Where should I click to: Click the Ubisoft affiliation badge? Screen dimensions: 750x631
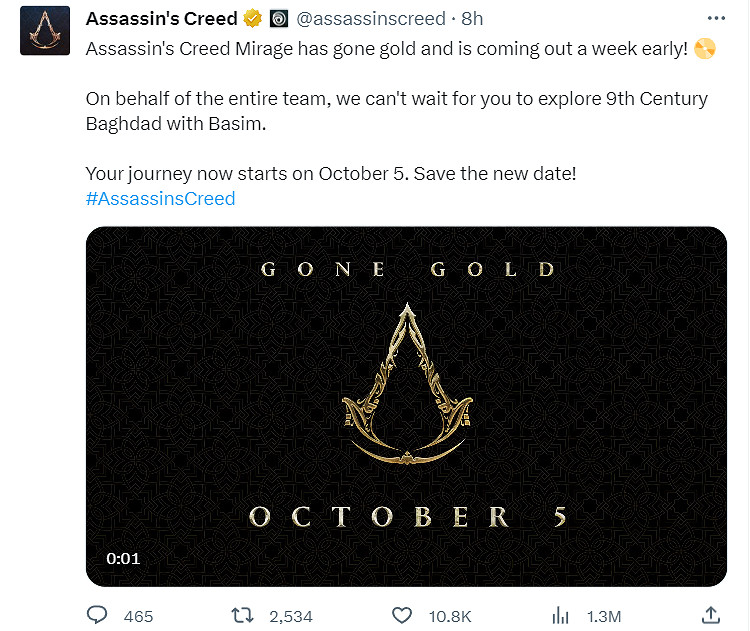click(278, 19)
